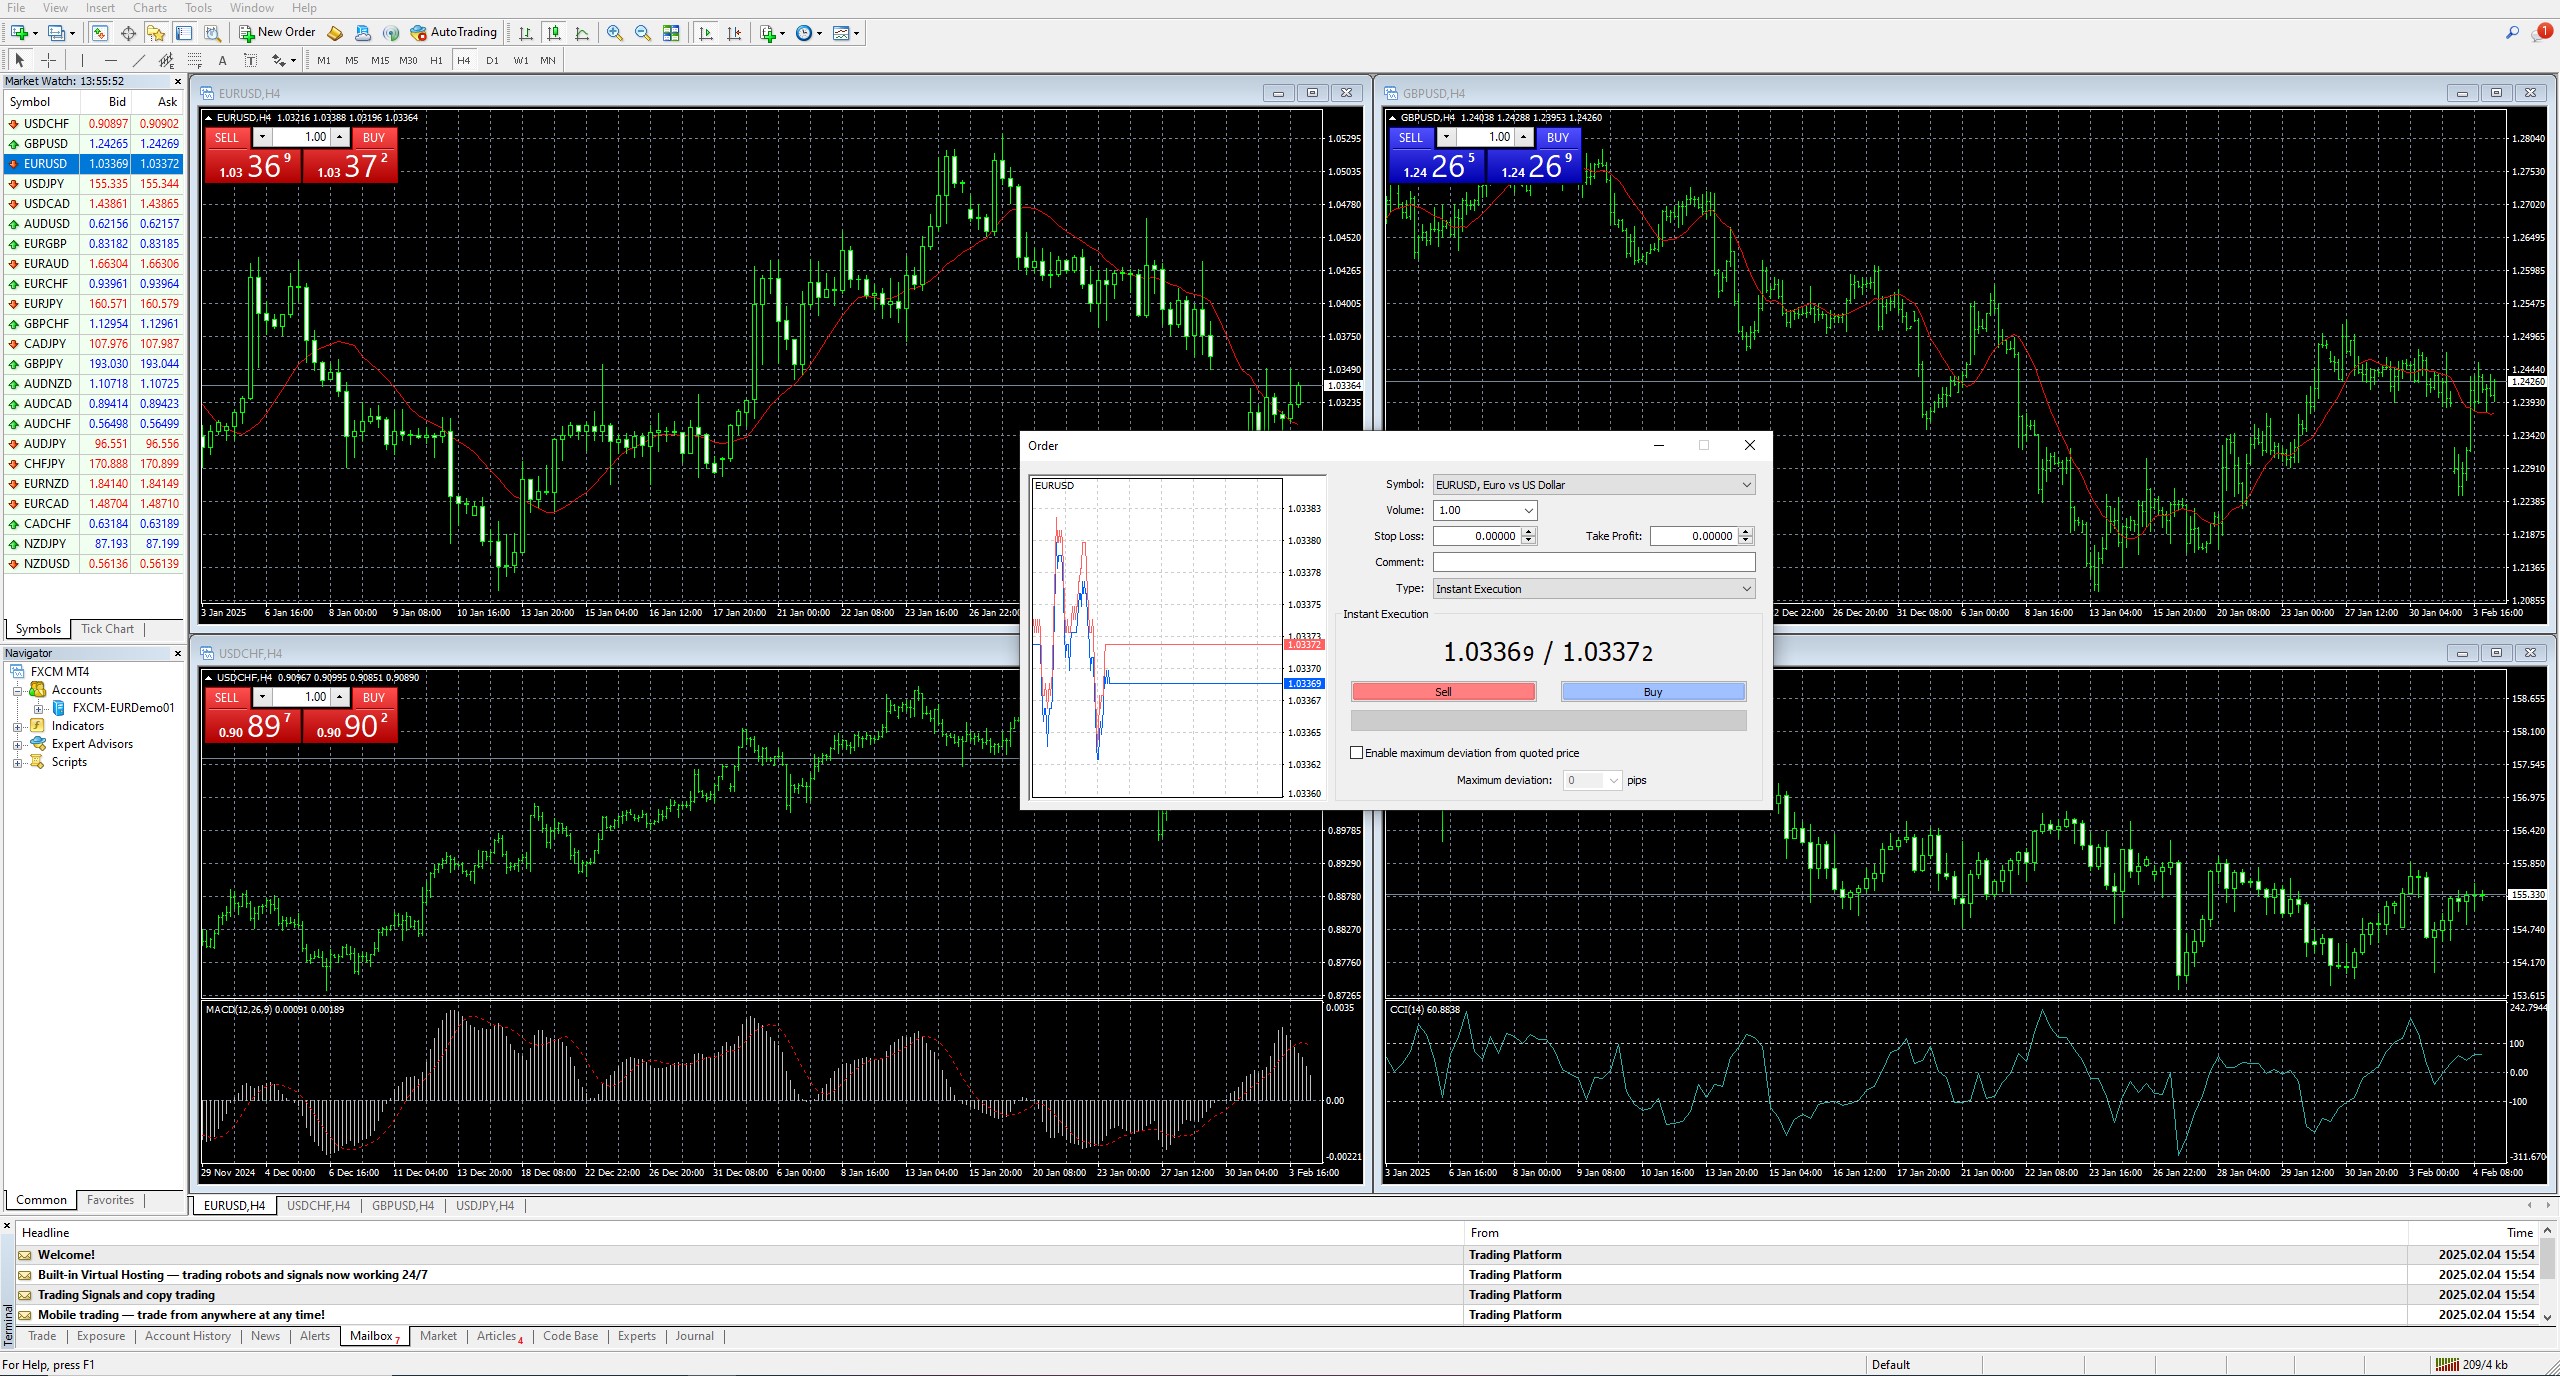Zoom out on the chart
This screenshot has height=1376, width=2560.
coord(643,33)
